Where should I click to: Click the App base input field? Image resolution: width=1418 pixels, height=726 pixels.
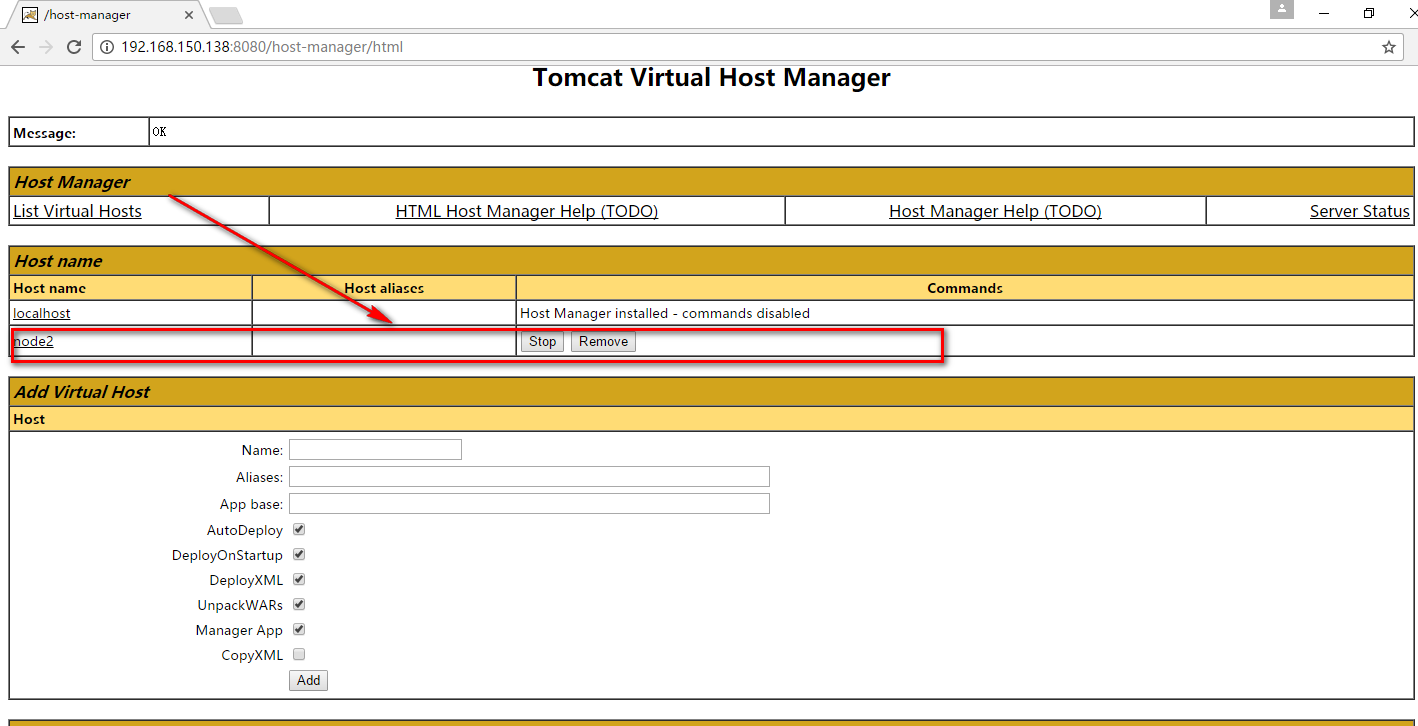[529, 503]
